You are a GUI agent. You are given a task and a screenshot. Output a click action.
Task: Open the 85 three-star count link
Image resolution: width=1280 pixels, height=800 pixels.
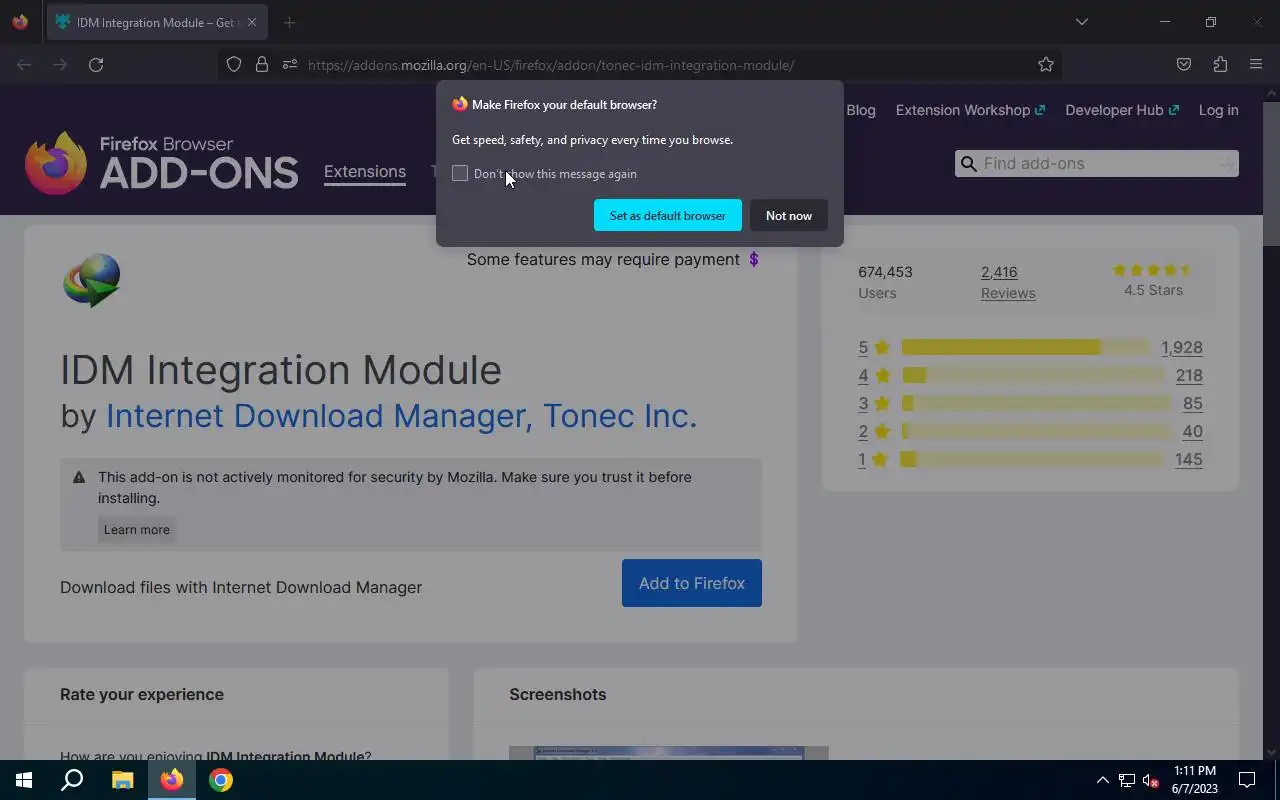1192,403
